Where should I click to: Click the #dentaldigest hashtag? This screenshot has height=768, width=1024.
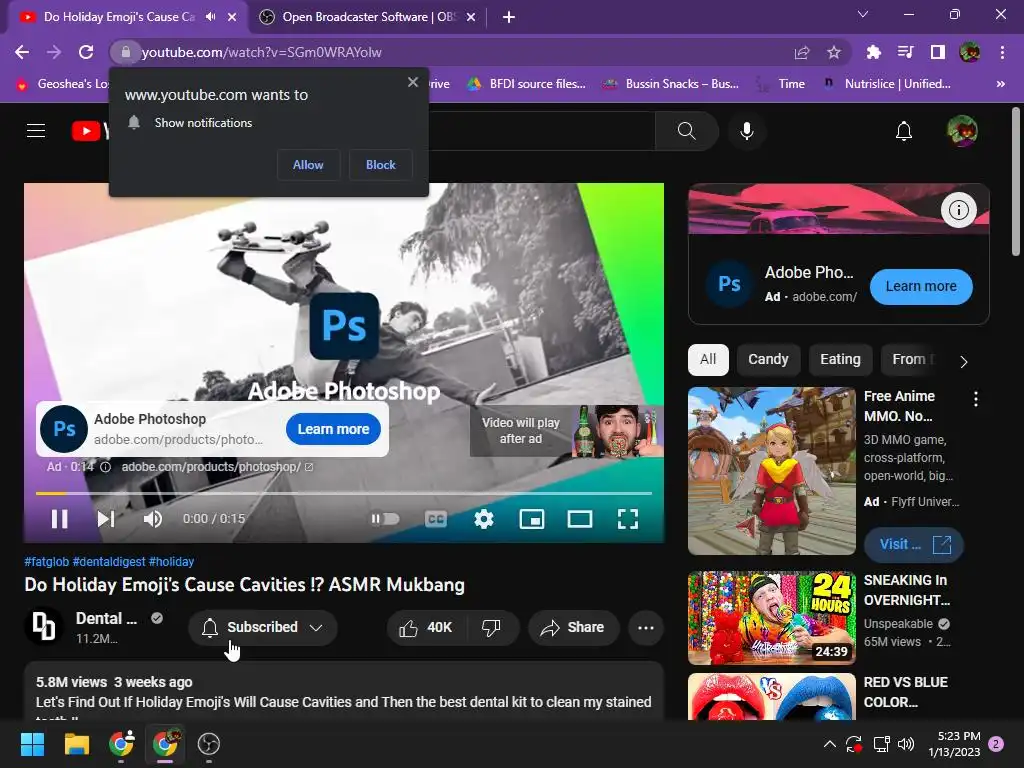(109, 562)
